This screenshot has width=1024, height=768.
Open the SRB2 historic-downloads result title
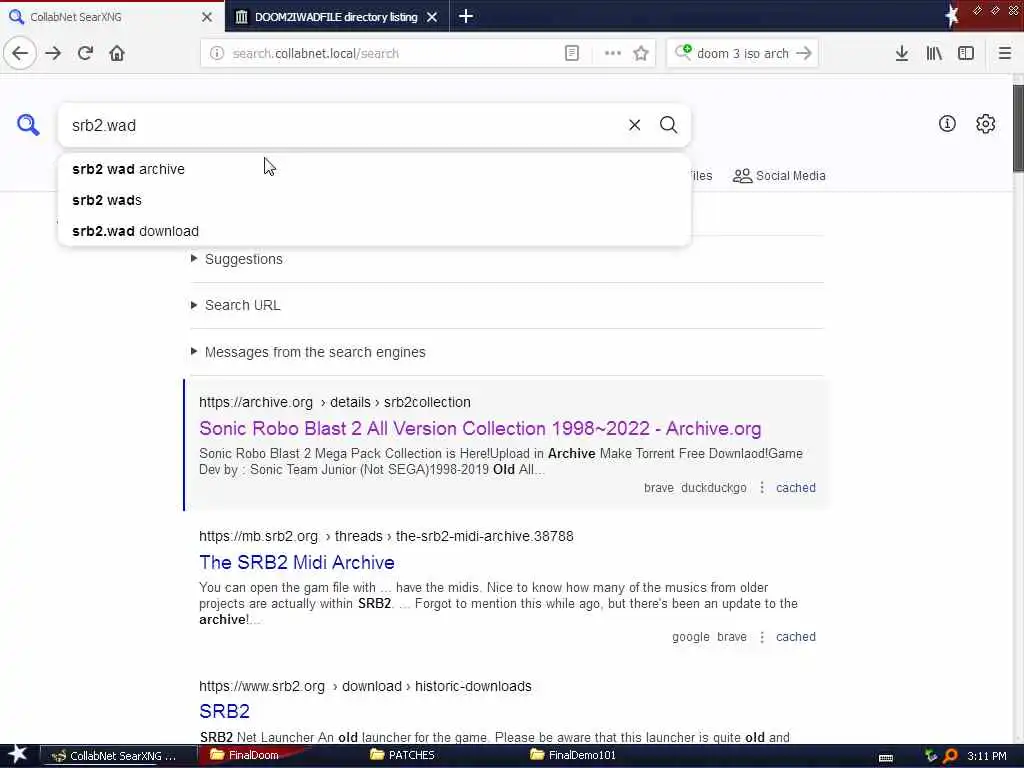point(224,711)
